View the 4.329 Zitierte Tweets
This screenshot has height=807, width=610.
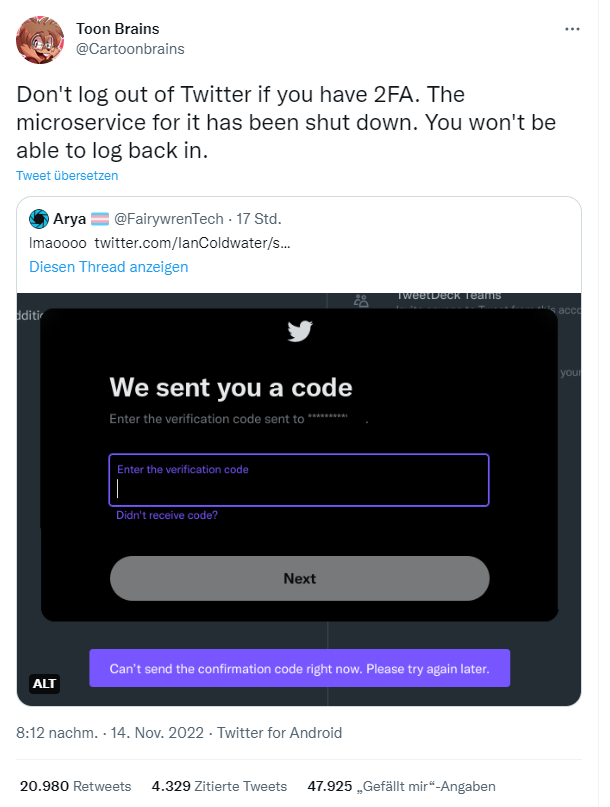[219, 786]
